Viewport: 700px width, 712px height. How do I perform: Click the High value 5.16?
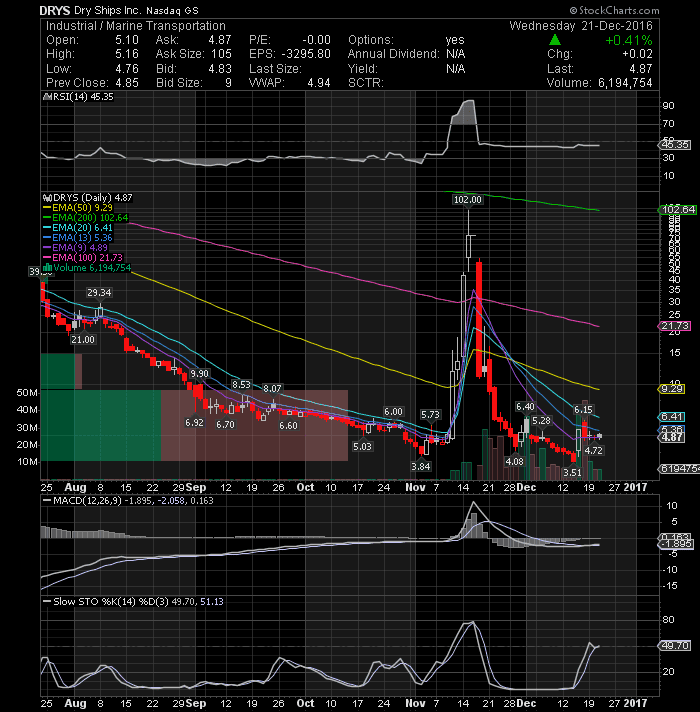point(127,54)
